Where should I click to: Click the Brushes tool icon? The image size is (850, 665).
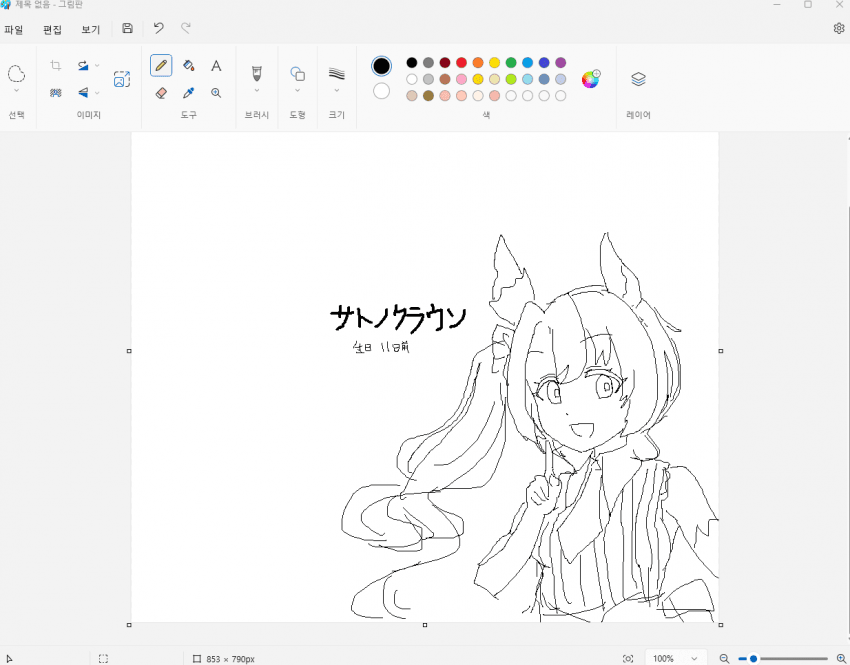pos(256,73)
